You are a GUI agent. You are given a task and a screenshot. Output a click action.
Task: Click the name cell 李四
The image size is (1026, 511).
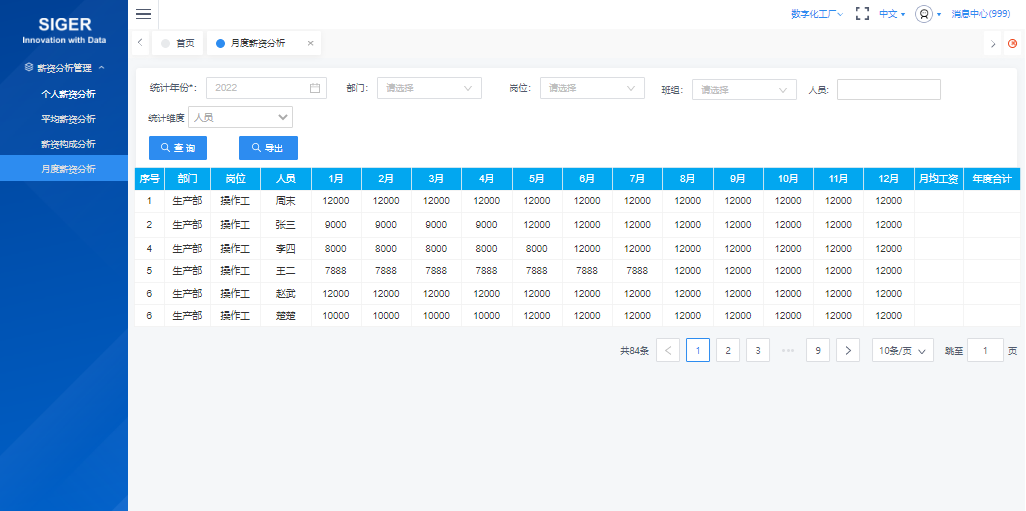coord(286,249)
